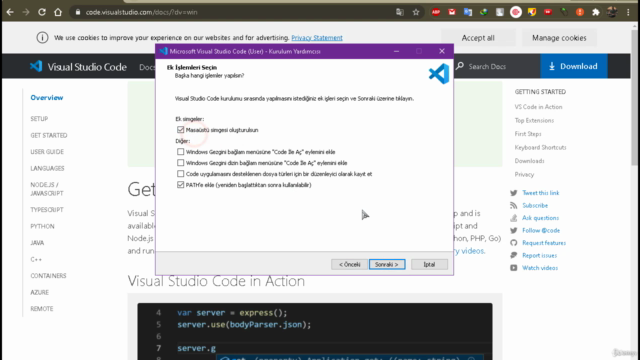Image resolution: width=640 pixels, height=360 pixels.
Task: Open the Gmail extension icon
Action: click(x=452, y=12)
